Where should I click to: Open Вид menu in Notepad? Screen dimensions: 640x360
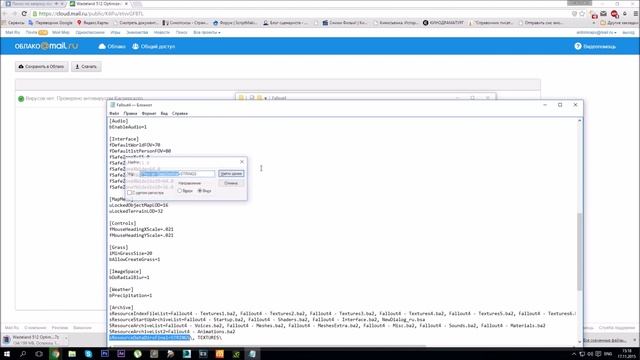click(164, 113)
